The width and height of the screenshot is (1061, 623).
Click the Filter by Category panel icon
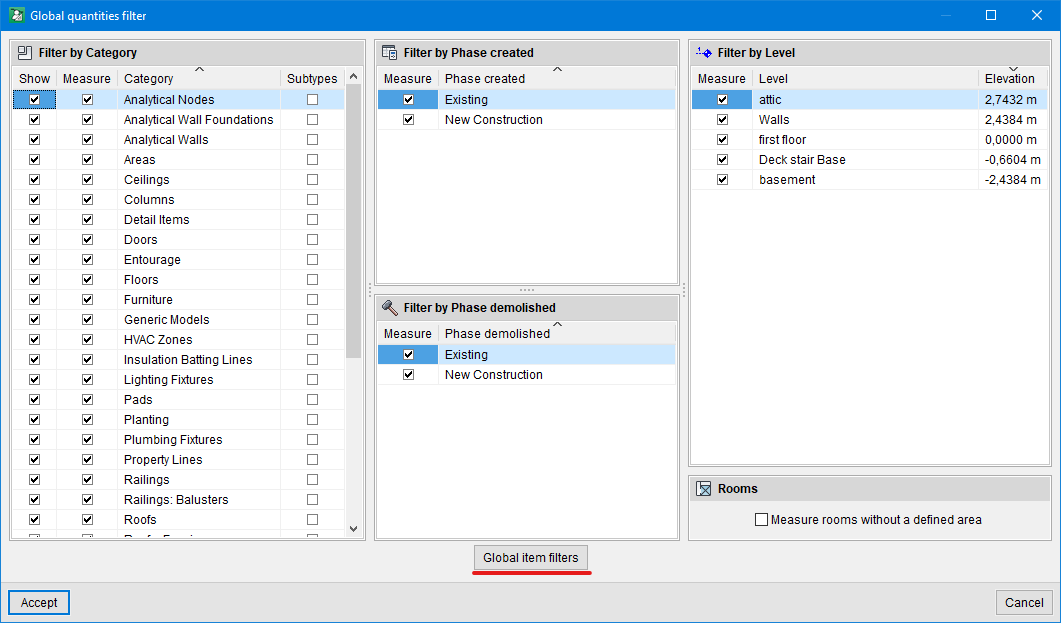(x=25, y=53)
